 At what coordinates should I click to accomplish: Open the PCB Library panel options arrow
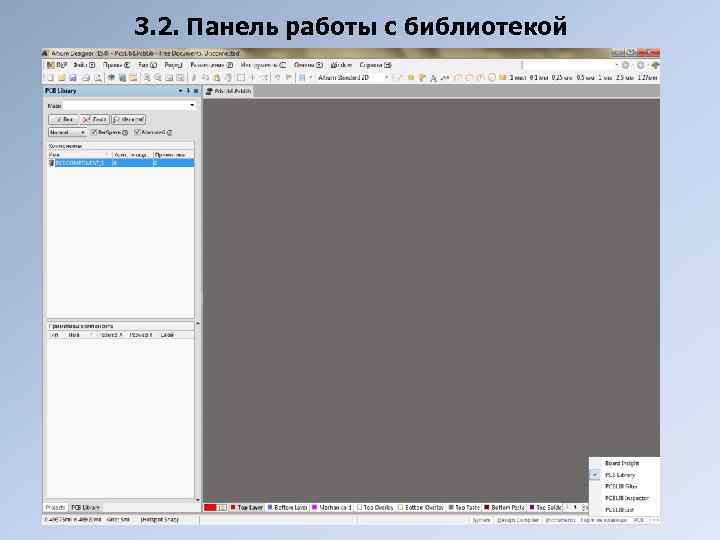pos(180,91)
